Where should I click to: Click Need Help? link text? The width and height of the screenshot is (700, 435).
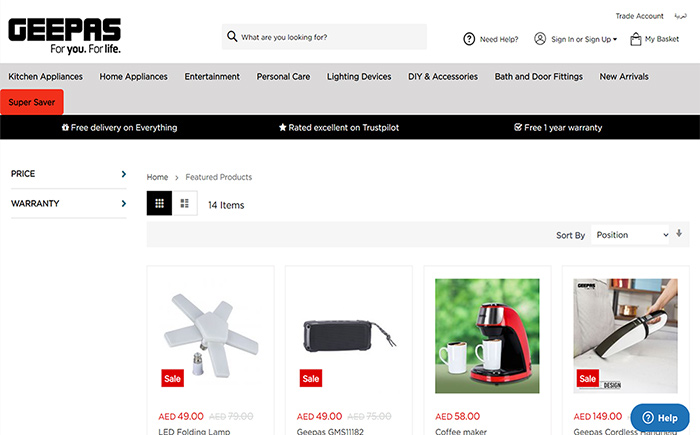click(x=499, y=39)
